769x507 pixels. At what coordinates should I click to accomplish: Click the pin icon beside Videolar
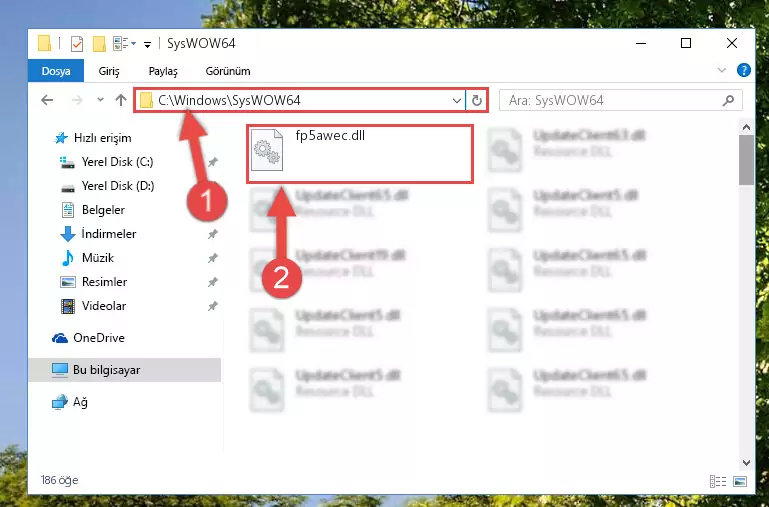point(212,306)
